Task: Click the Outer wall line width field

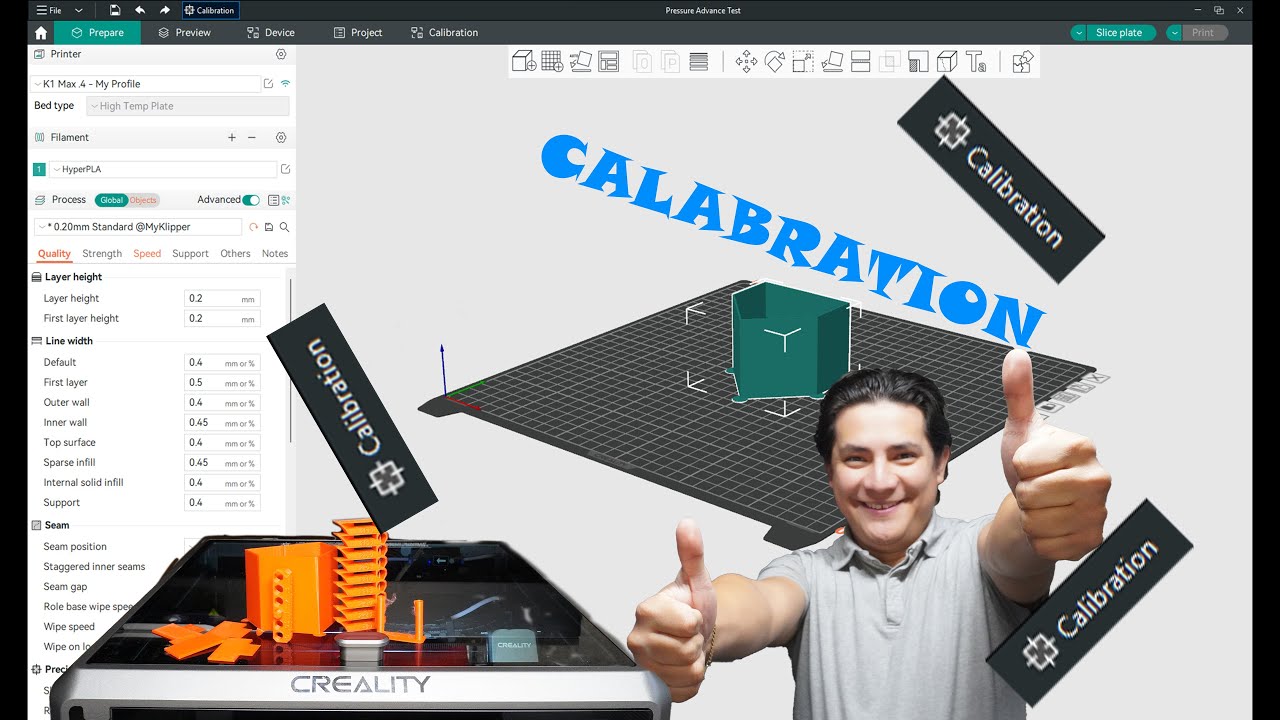Action: [222, 402]
